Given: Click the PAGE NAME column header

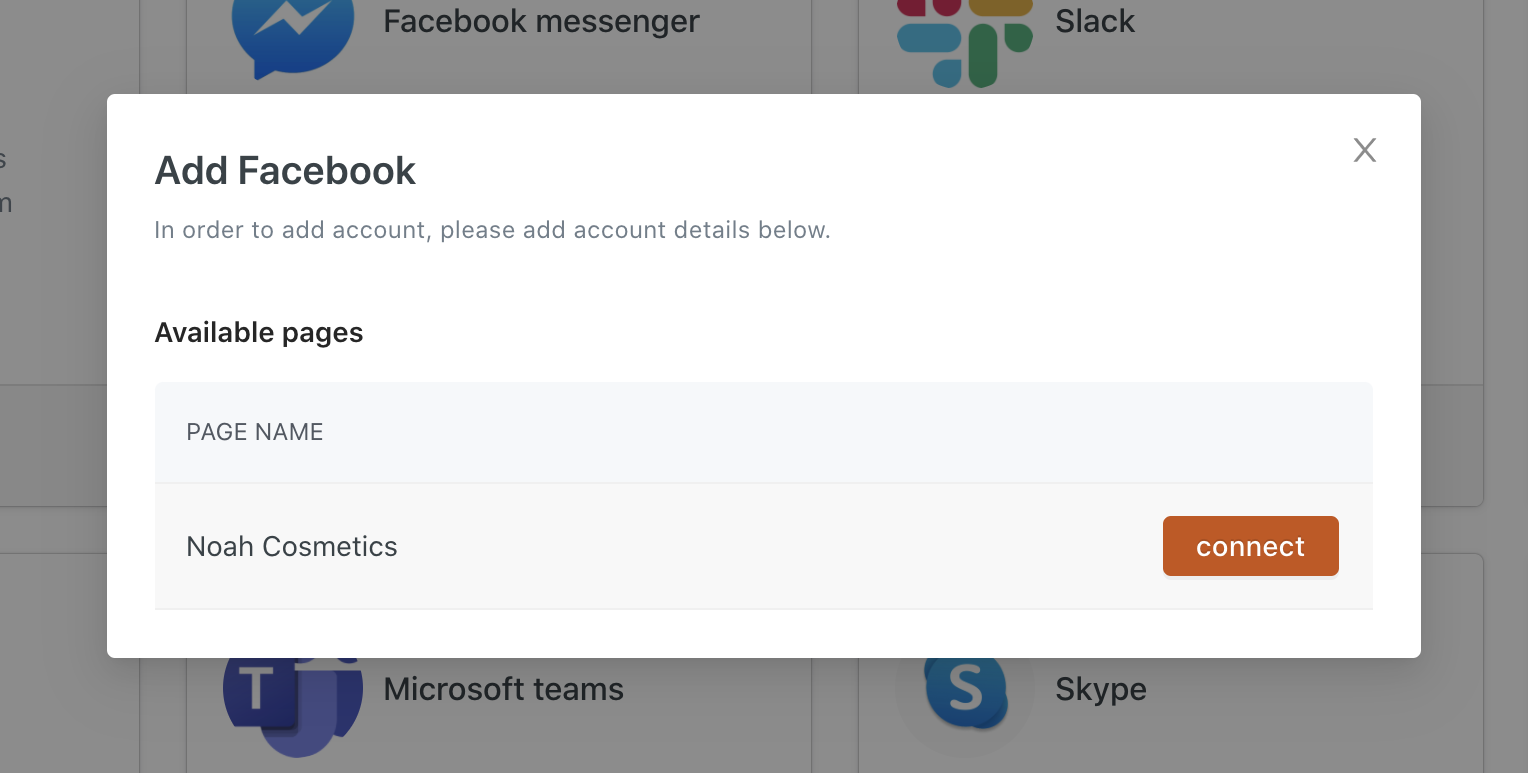Looking at the screenshot, I should (255, 432).
